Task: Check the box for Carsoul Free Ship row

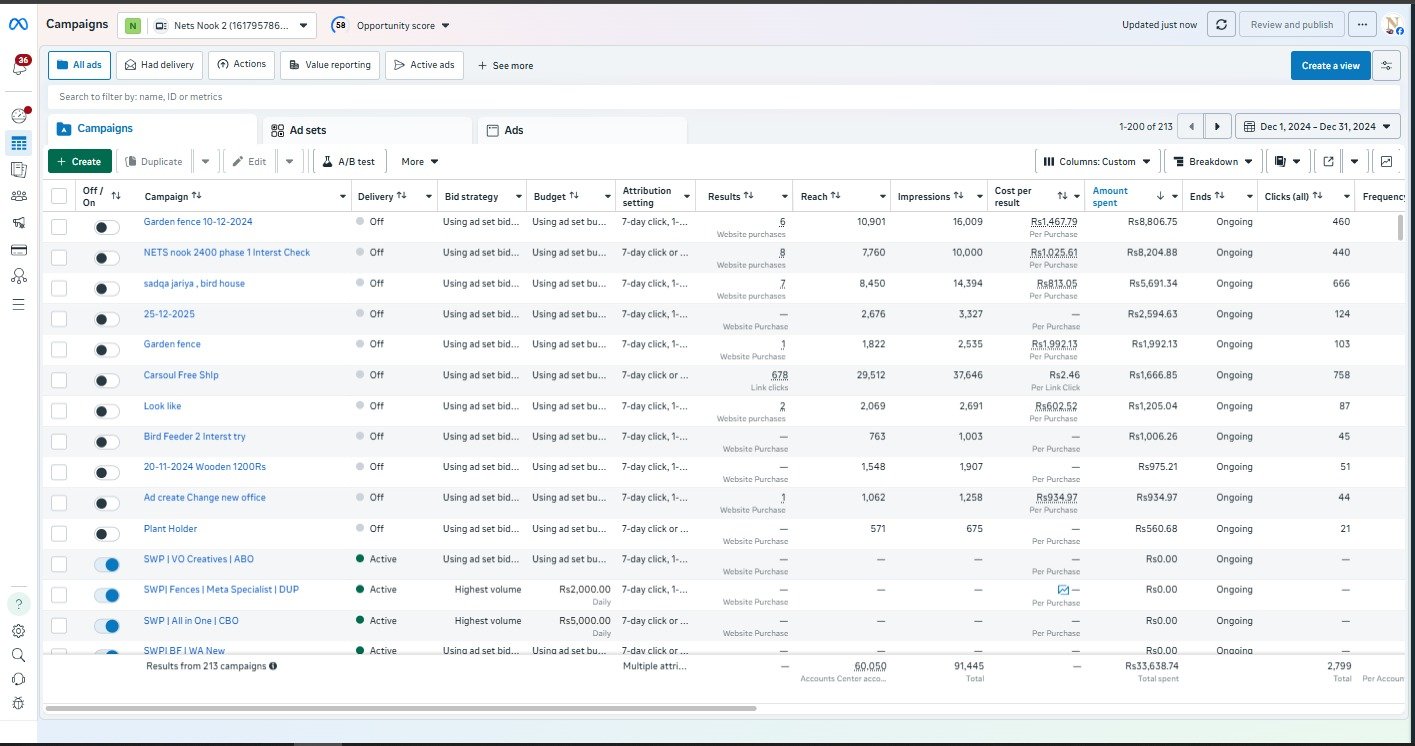Action: click(x=59, y=380)
